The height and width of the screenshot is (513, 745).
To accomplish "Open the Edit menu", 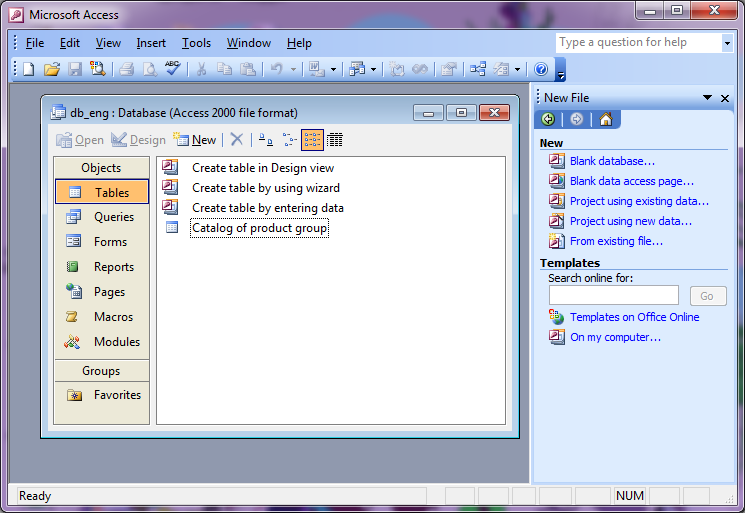I will pos(69,43).
